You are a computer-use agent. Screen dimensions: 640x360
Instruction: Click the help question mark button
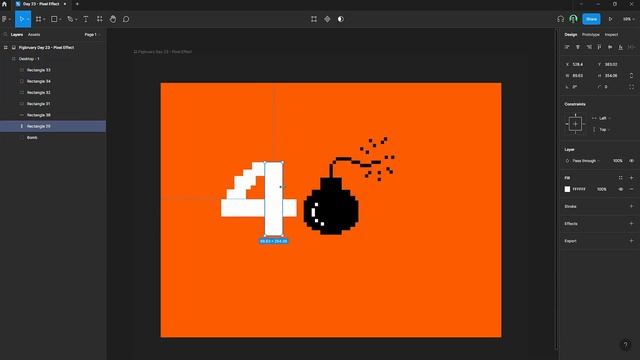625,345
